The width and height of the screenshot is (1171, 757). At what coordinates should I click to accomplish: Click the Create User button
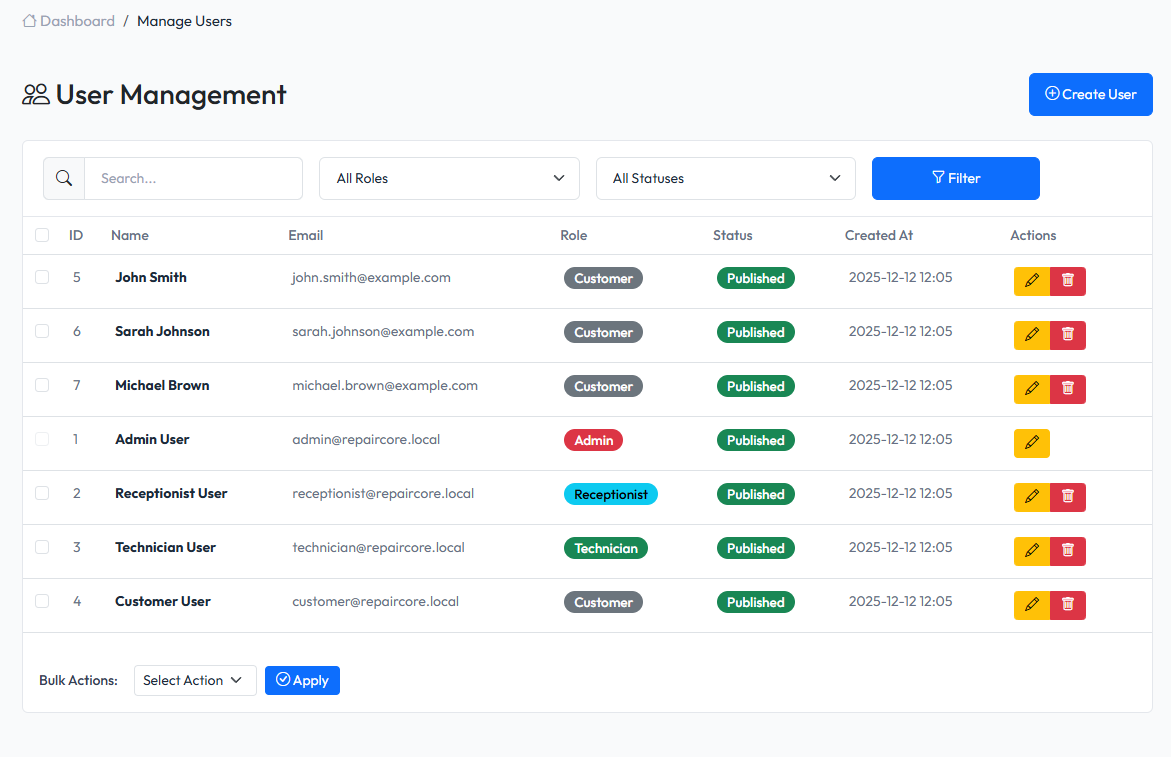point(1090,93)
